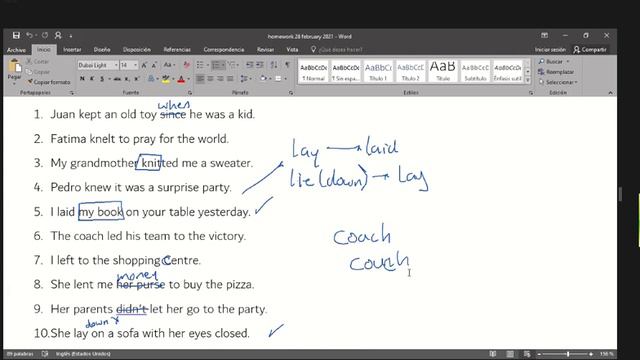This screenshot has height=360, width=640.
Task: Adjust the zoom slider in the status bar
Action: [x=565, y=354]
